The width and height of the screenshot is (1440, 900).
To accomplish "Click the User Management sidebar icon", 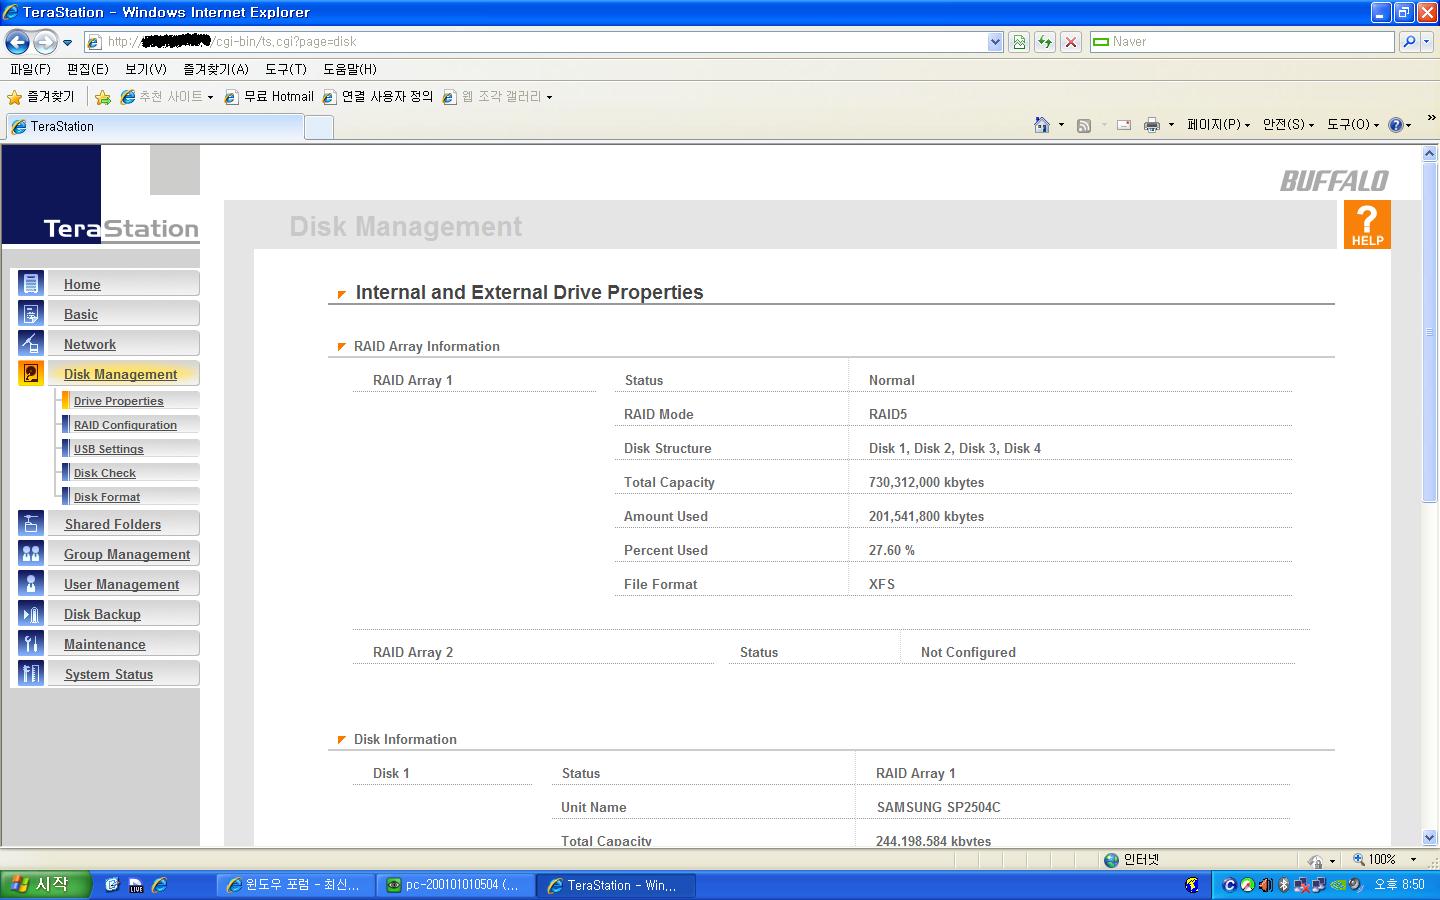I will [31, 583].
